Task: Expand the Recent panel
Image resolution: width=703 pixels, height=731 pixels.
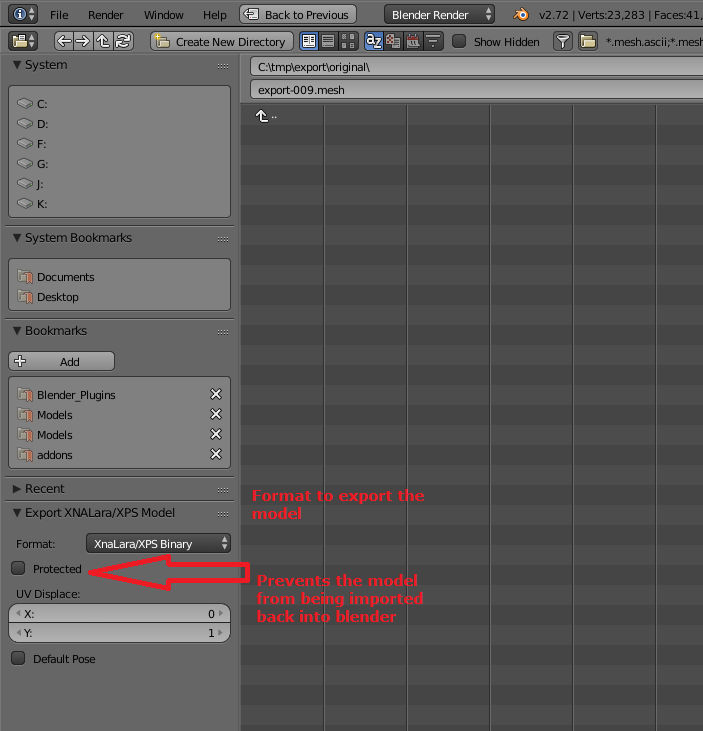Action: click(x=17, y=489)
